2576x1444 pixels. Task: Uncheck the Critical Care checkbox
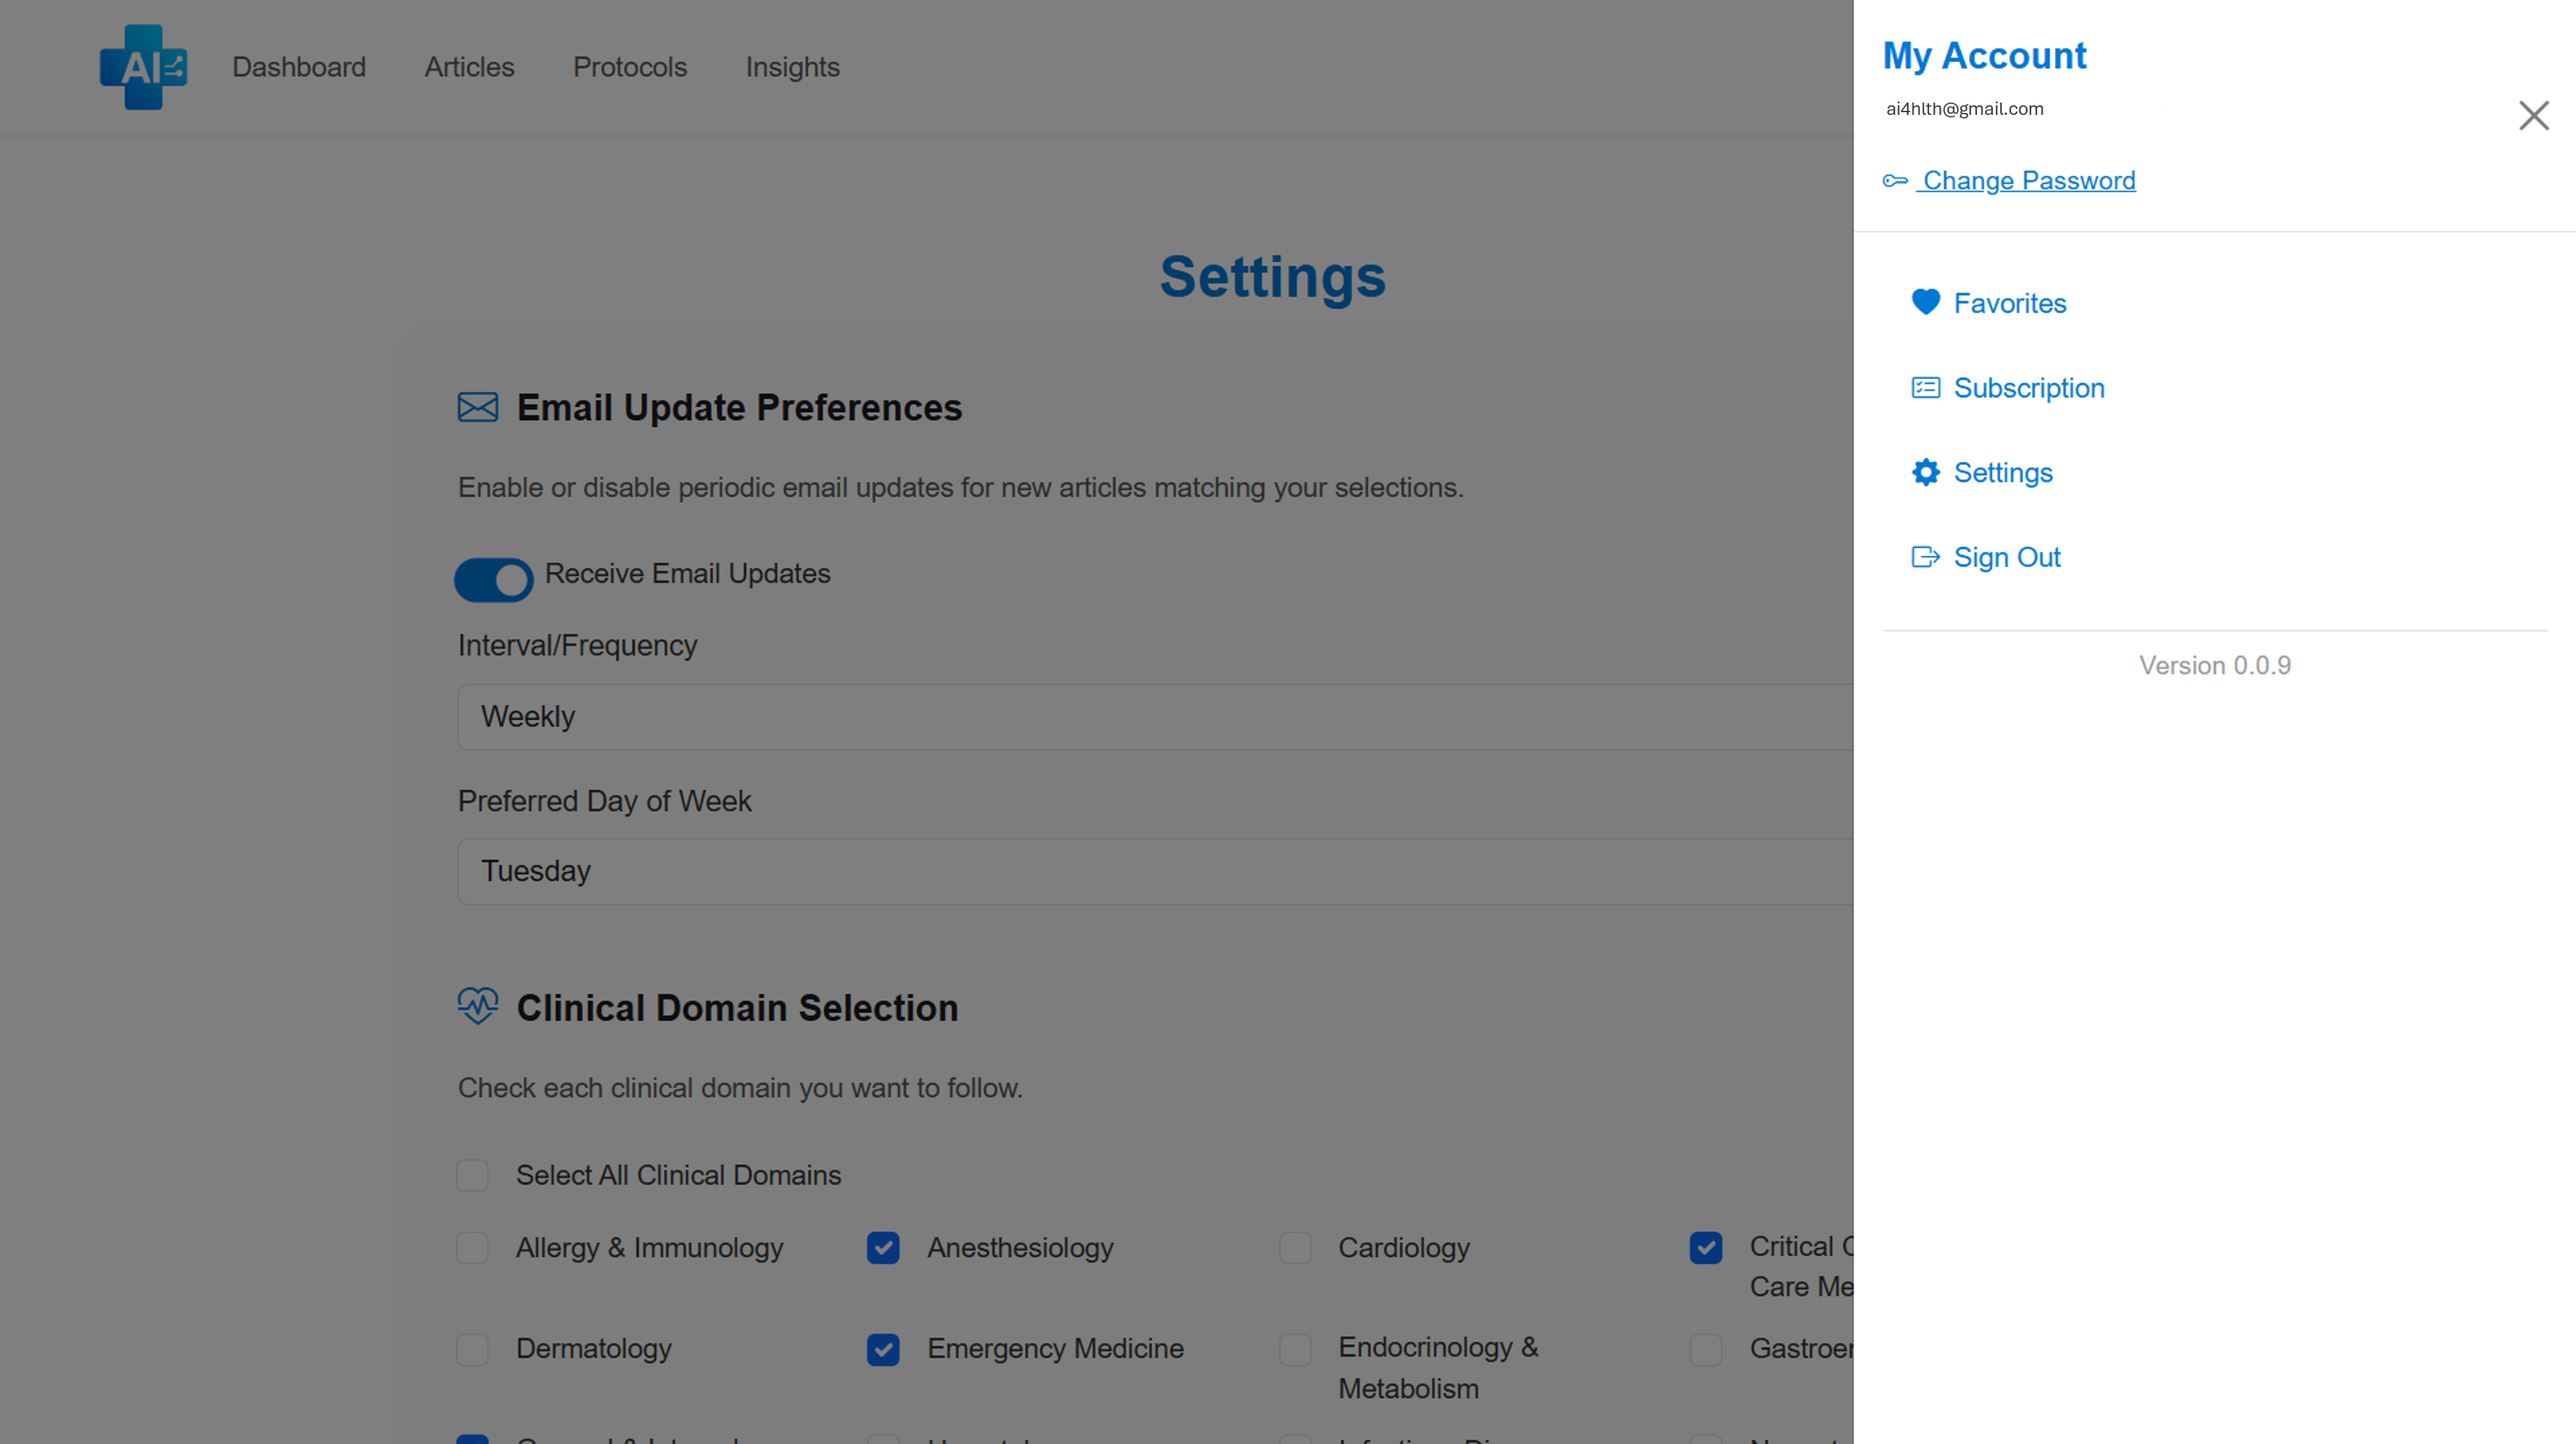tap(1706, 1248)
